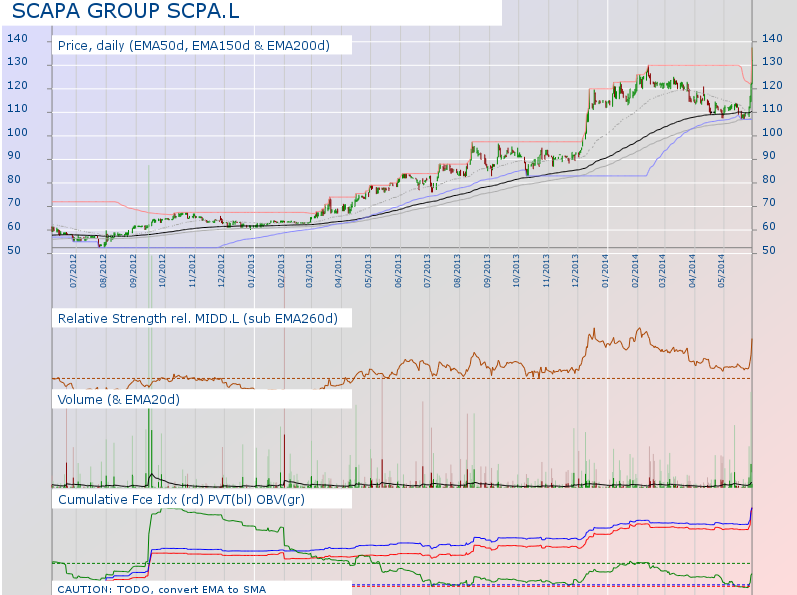Click the 01/2013 date axis label
The height and width of the screenshot is (595, 797).
point(251,271)
